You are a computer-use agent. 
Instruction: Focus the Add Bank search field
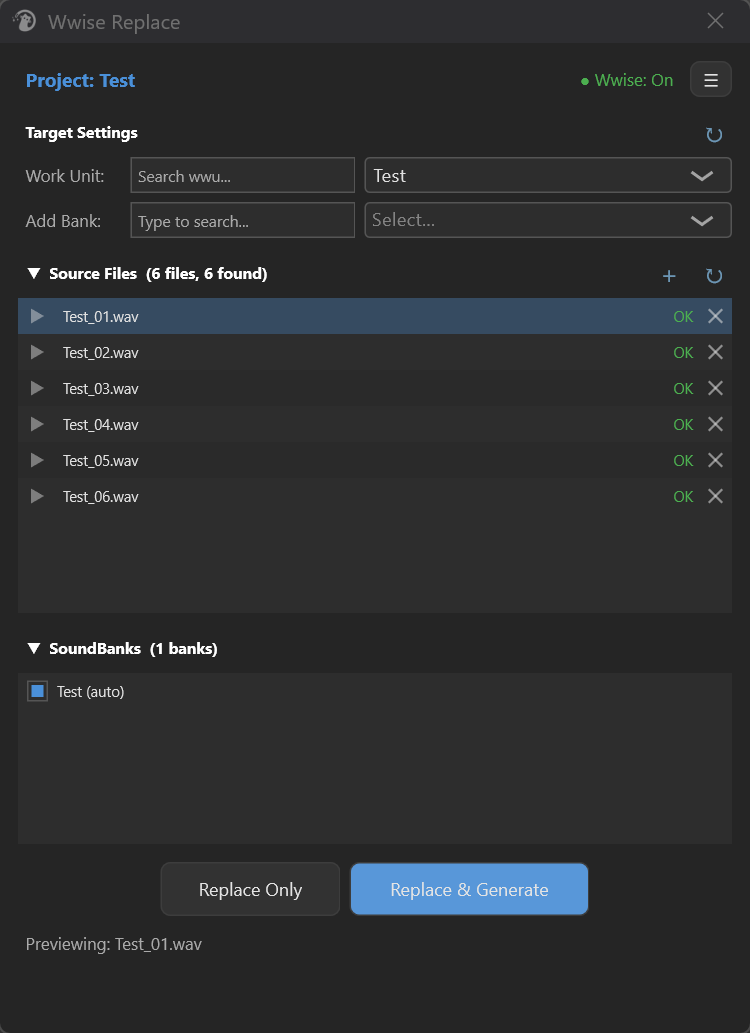[243, 220]
